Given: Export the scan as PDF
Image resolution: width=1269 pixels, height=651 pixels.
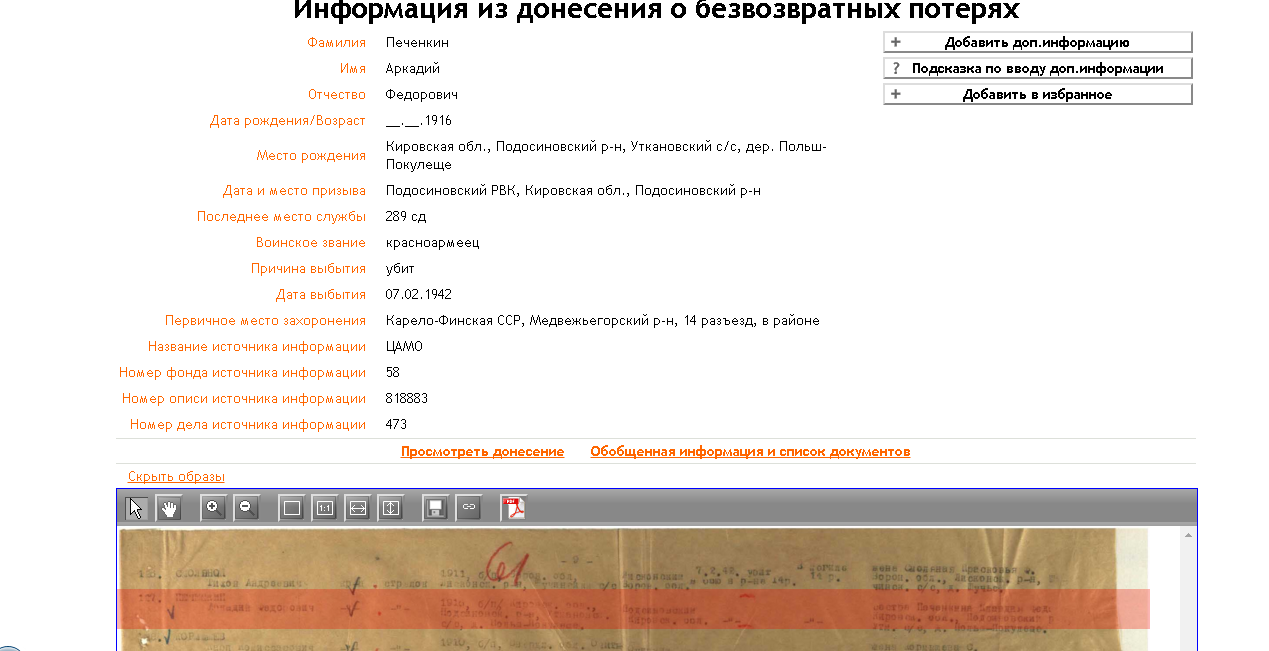Looking at the screenshot, I should pyautogui.click(x=514, y=508).
